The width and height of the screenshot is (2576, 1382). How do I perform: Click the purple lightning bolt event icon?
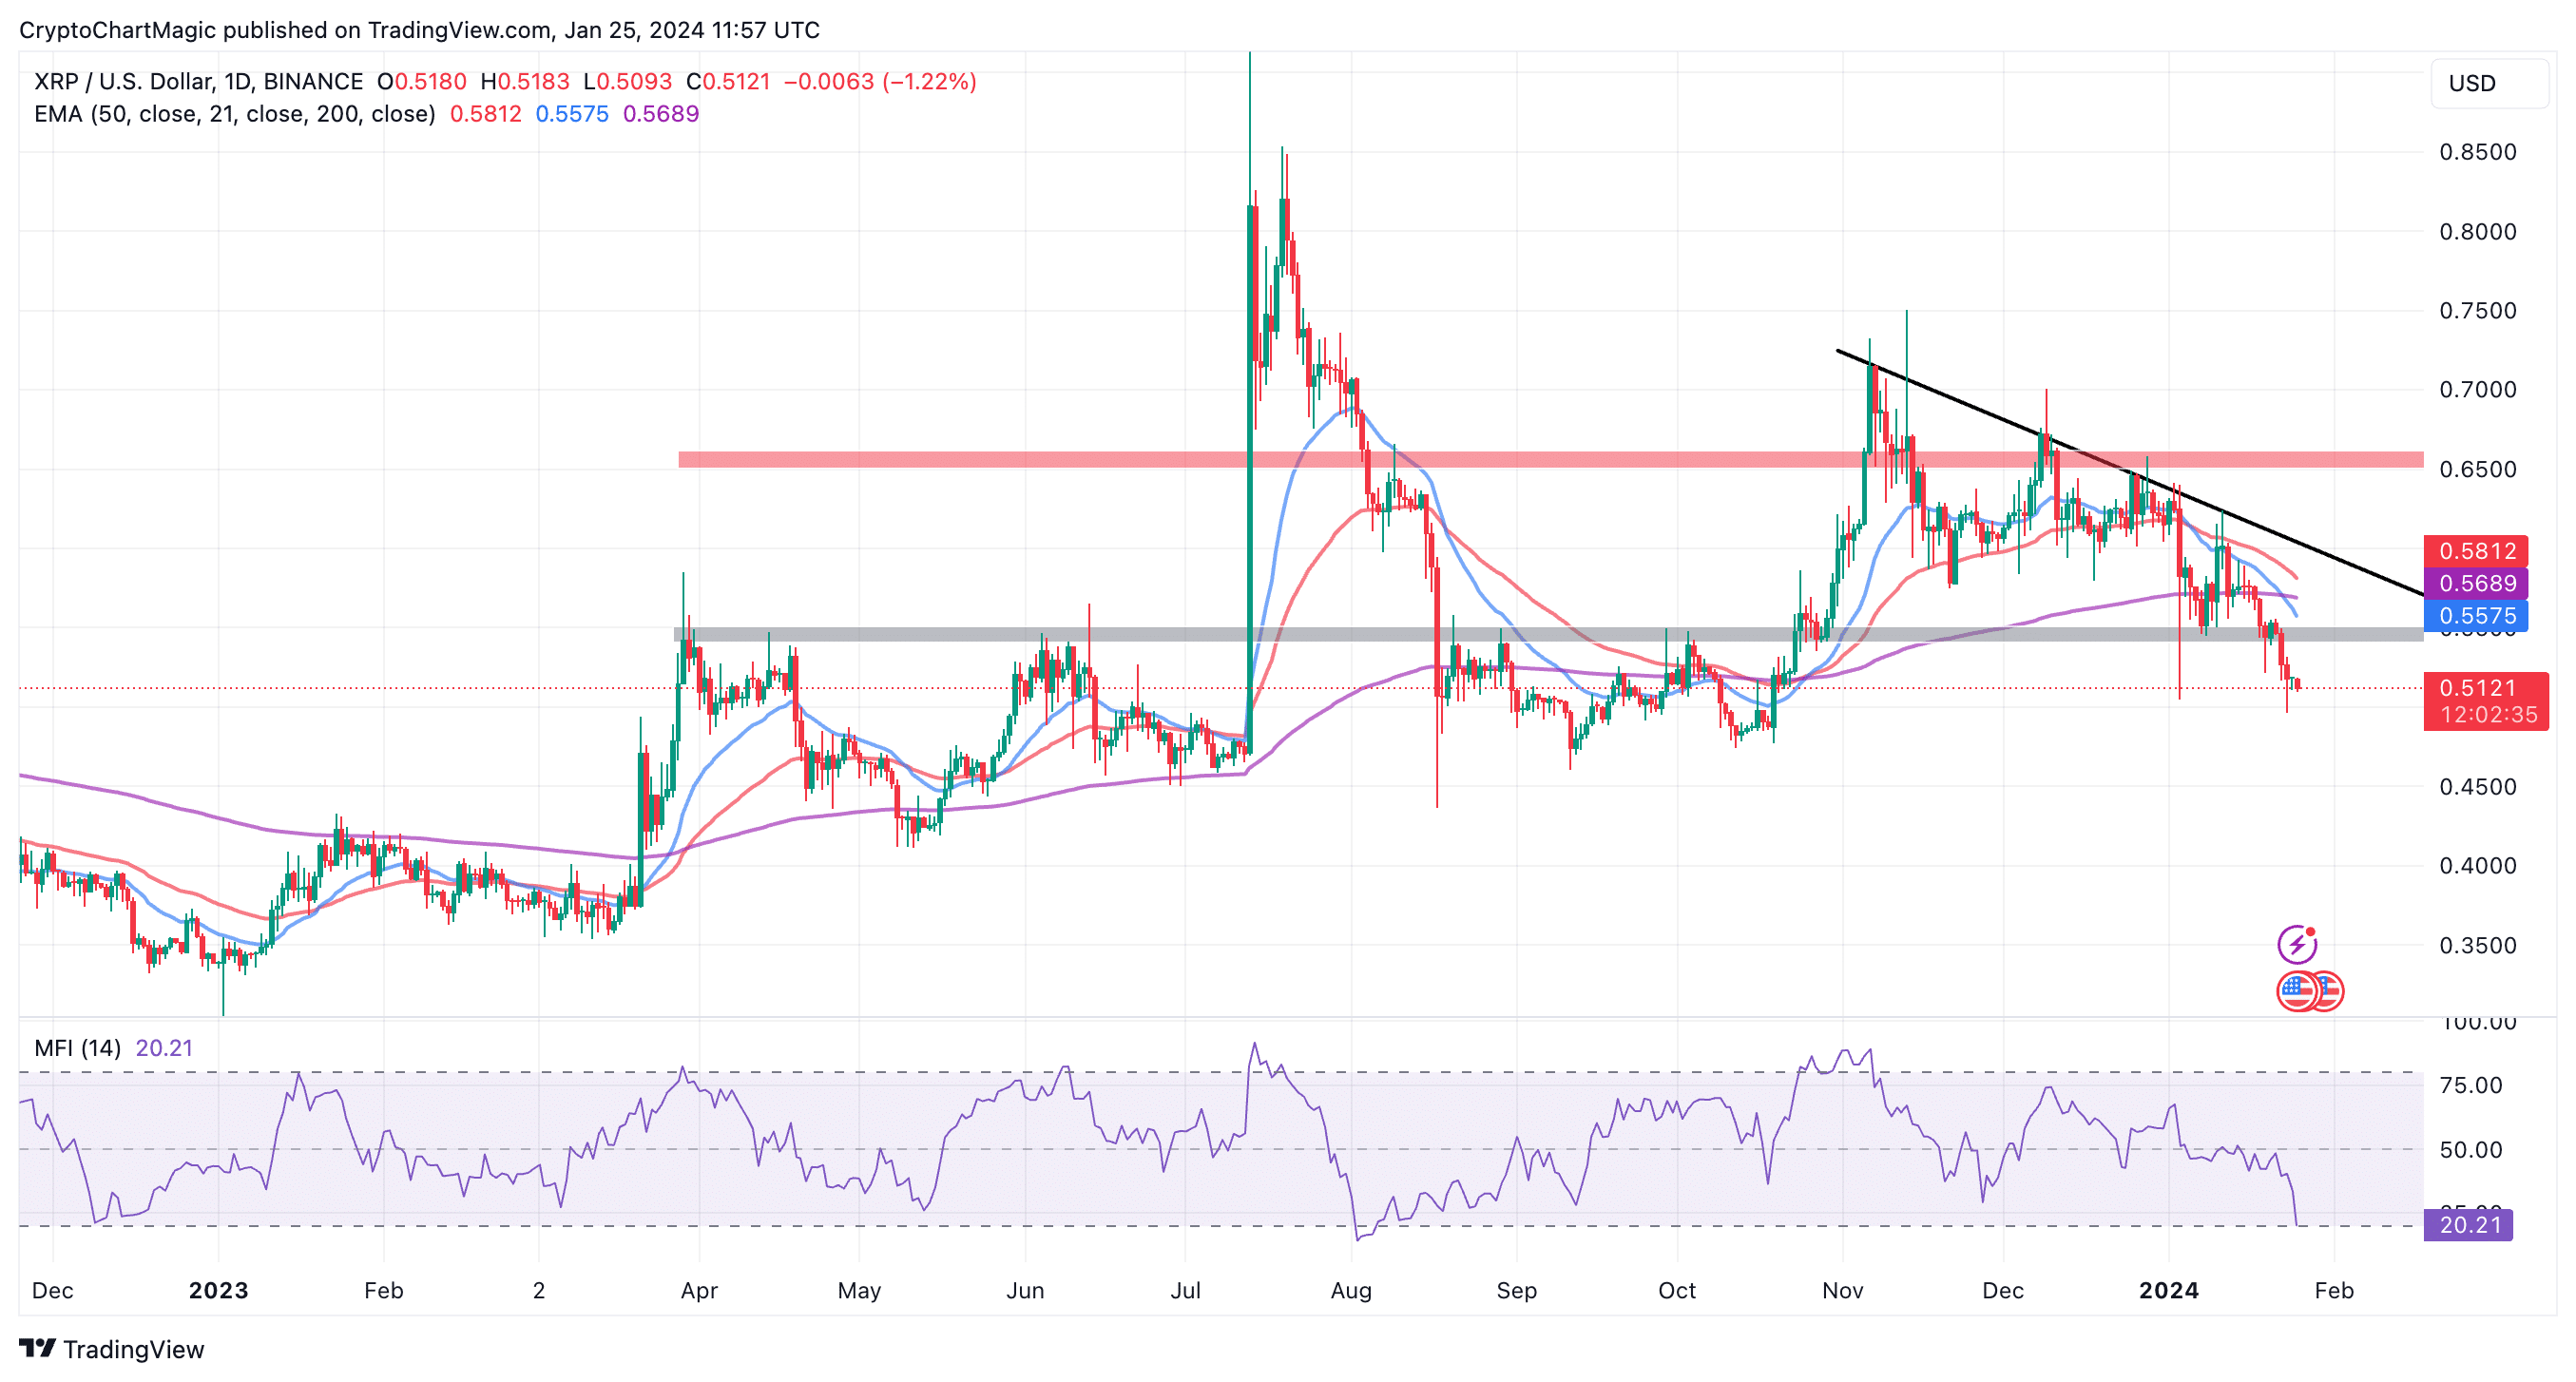click(x=2297, y=943)
